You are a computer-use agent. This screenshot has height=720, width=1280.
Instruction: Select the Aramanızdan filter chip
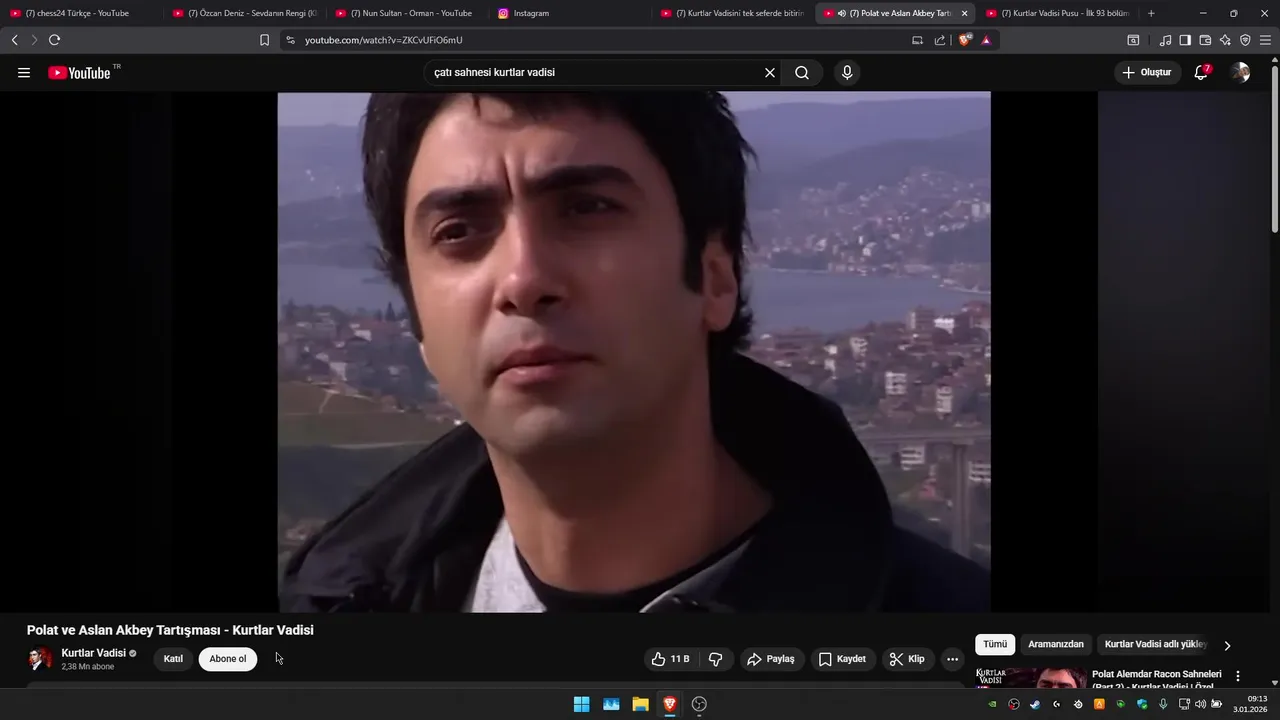point(1056,645)
